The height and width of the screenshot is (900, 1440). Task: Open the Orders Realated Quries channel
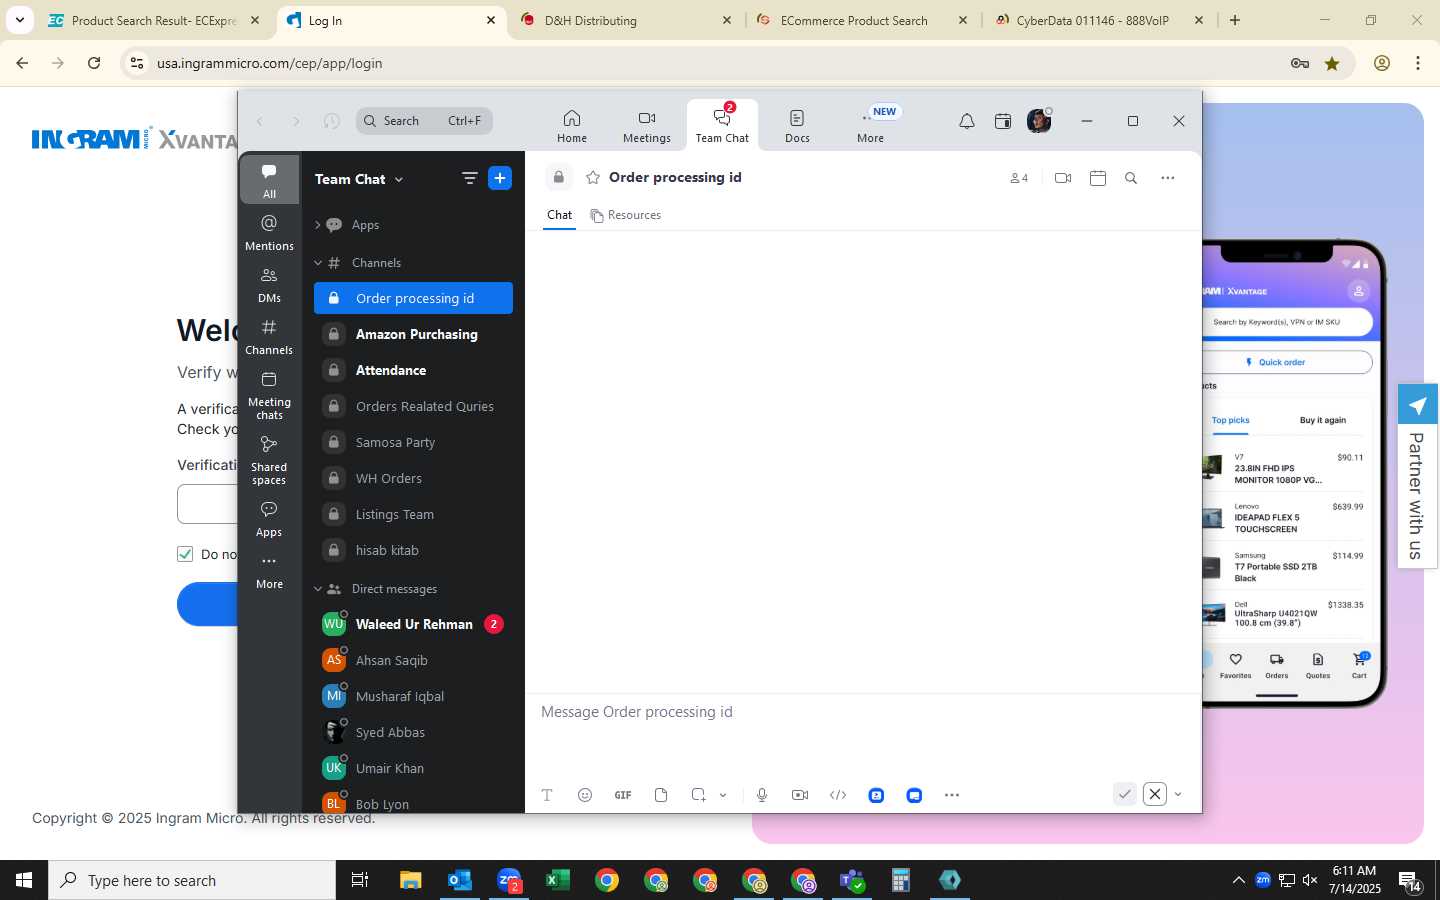tap(413, 406)
